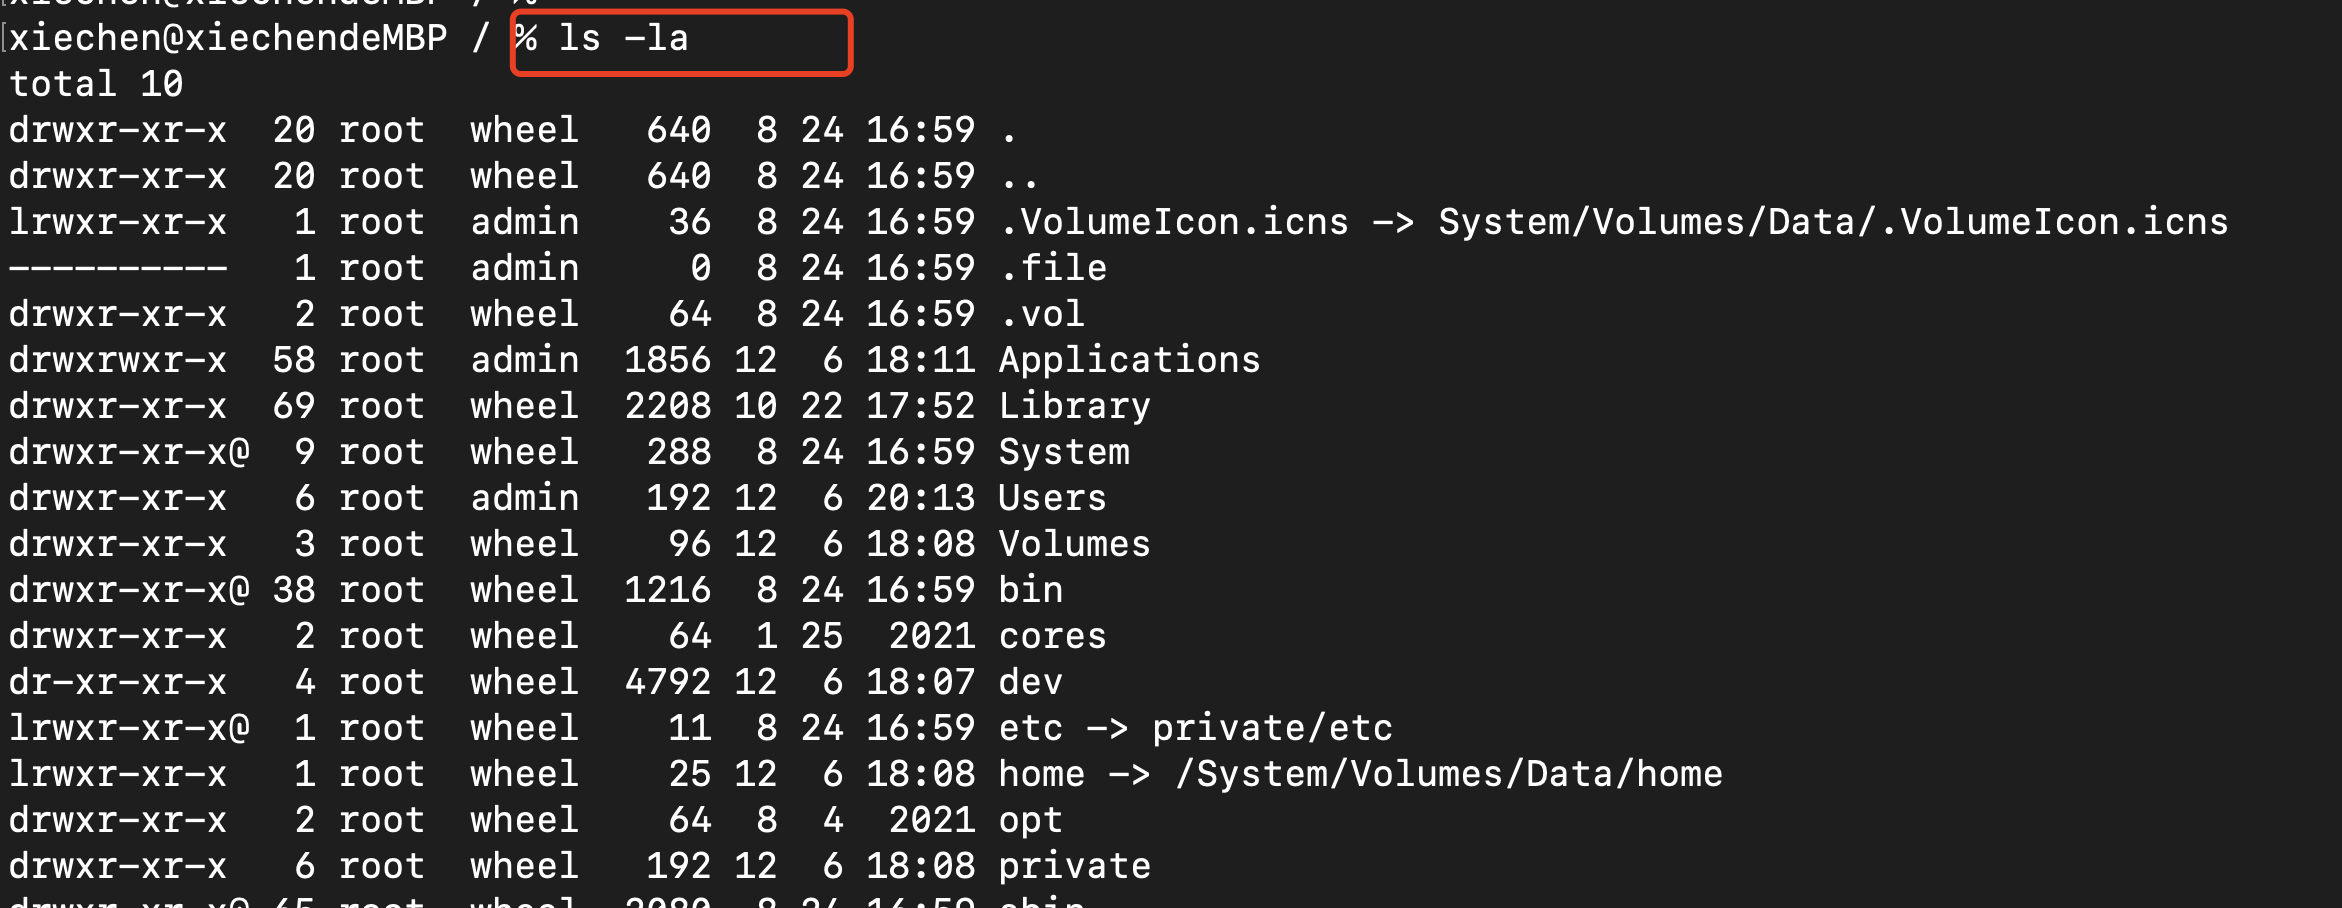Click the private/etc symlink target

click(1272, 728)
